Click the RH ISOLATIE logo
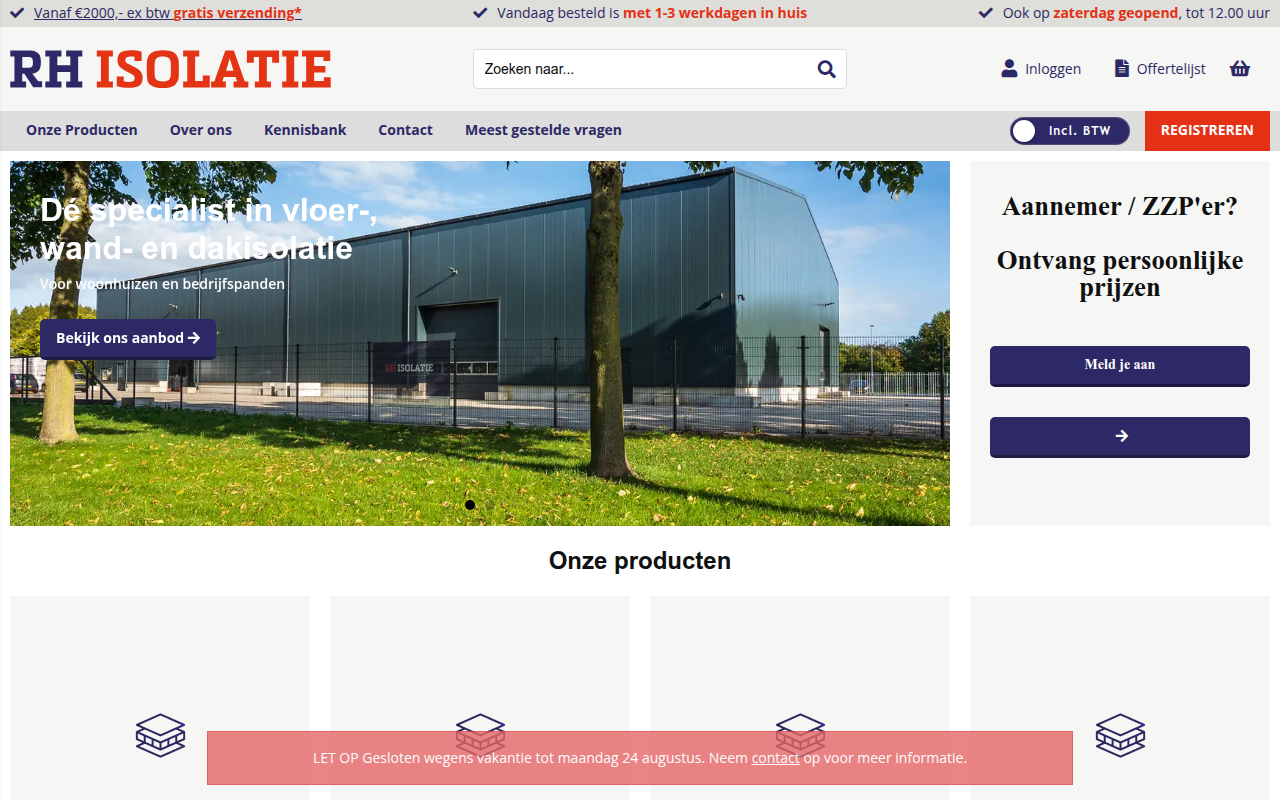This screenshot has width=1280, height=800. click(171, 69)
